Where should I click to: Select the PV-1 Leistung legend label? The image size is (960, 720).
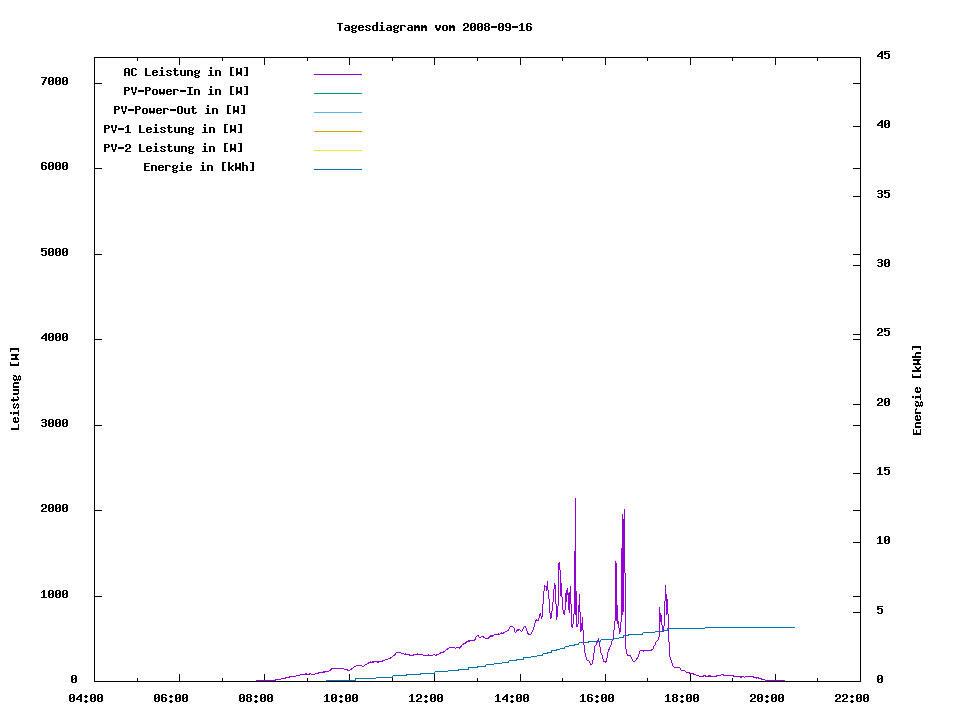173,129
